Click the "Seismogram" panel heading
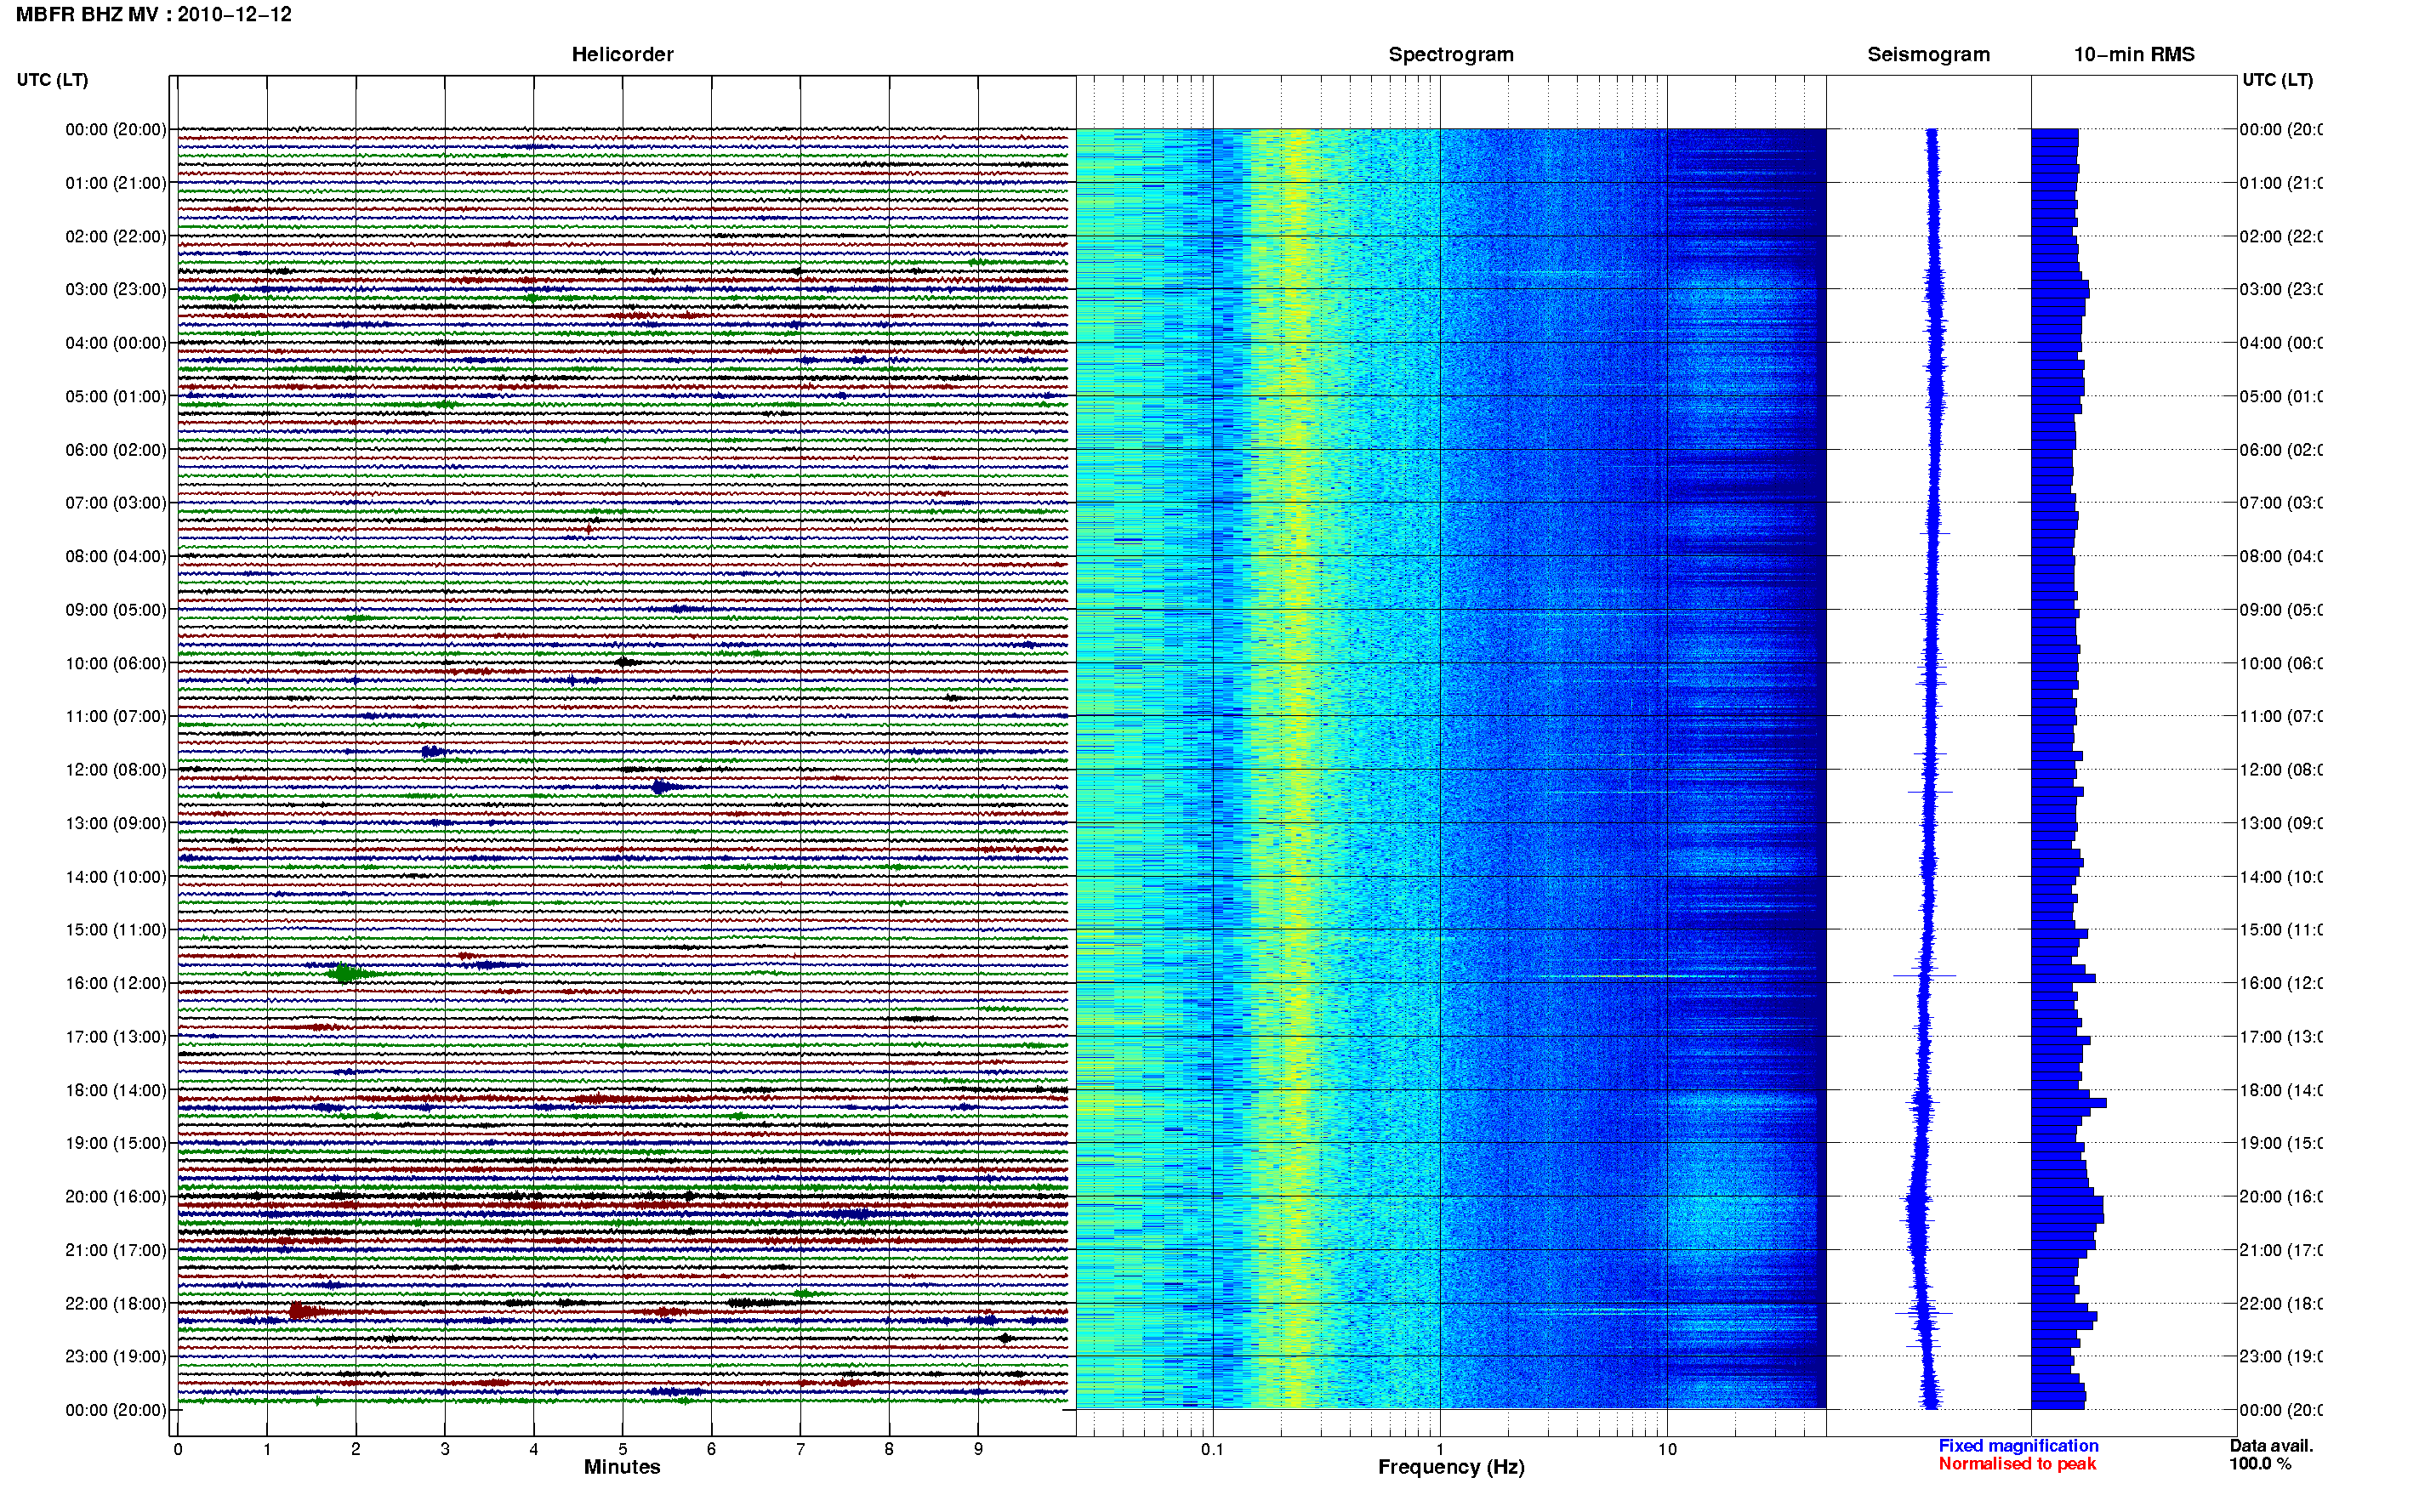The image size is (2419, 1512). tap(1929, 55)
